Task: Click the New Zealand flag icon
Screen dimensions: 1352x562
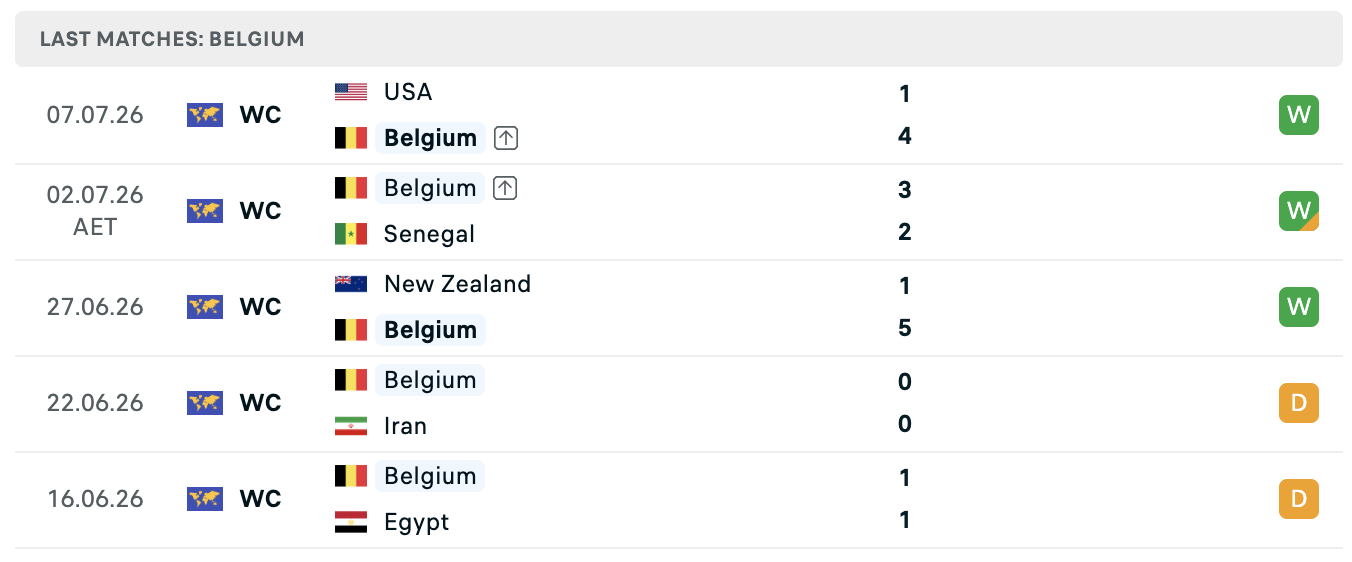Action: click(351, 284)
